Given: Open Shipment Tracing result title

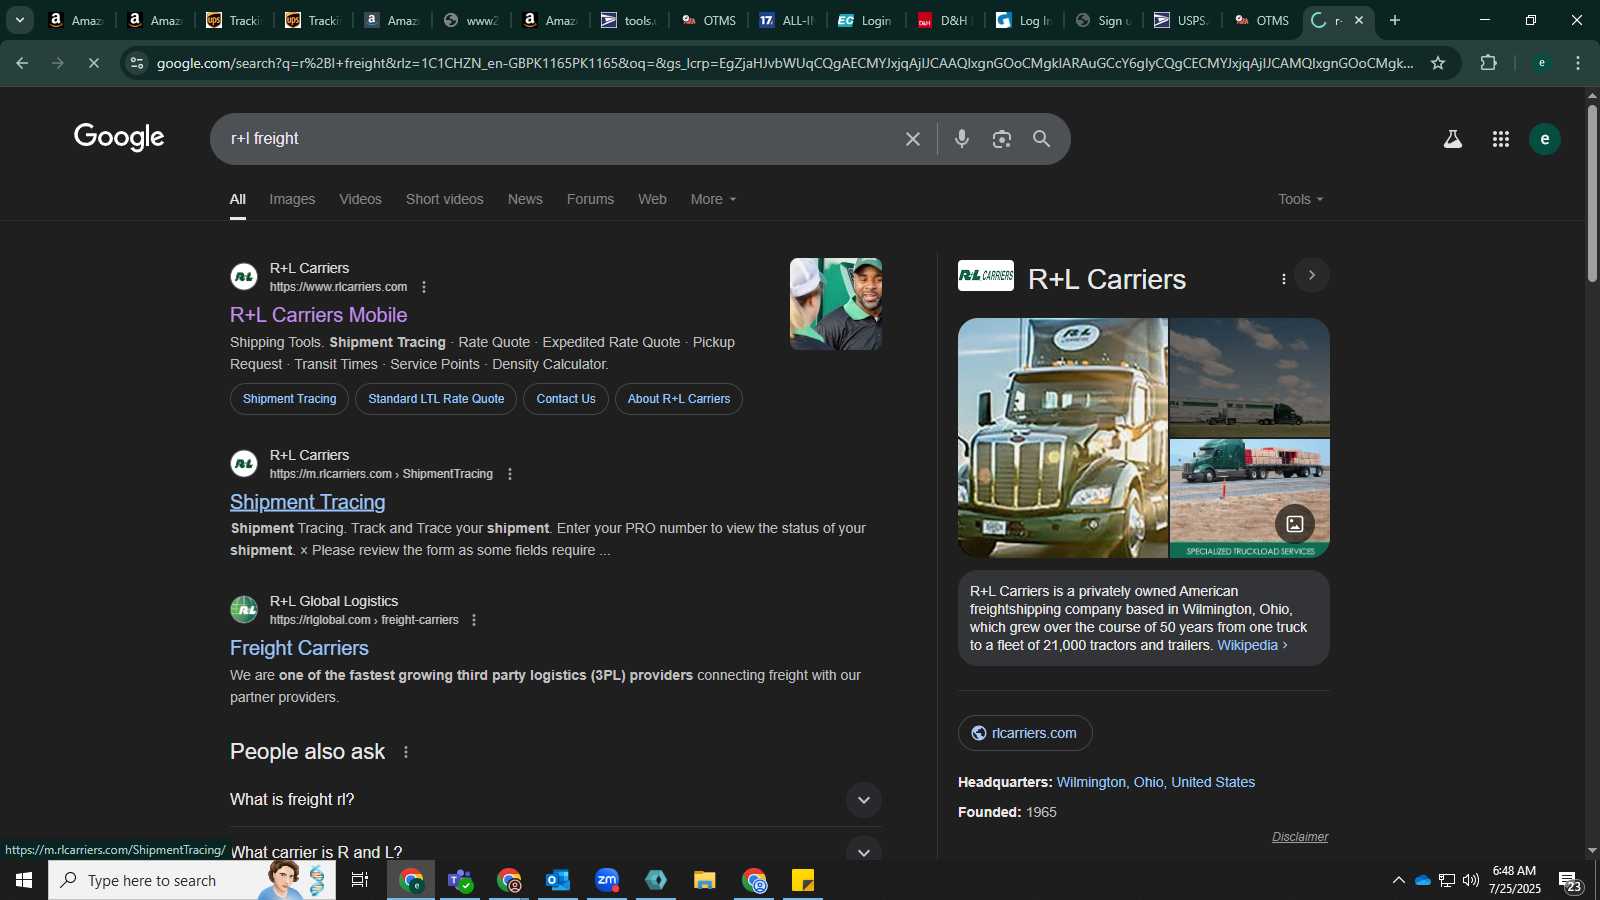Looking at the screenshot, I should click(307, 502).
